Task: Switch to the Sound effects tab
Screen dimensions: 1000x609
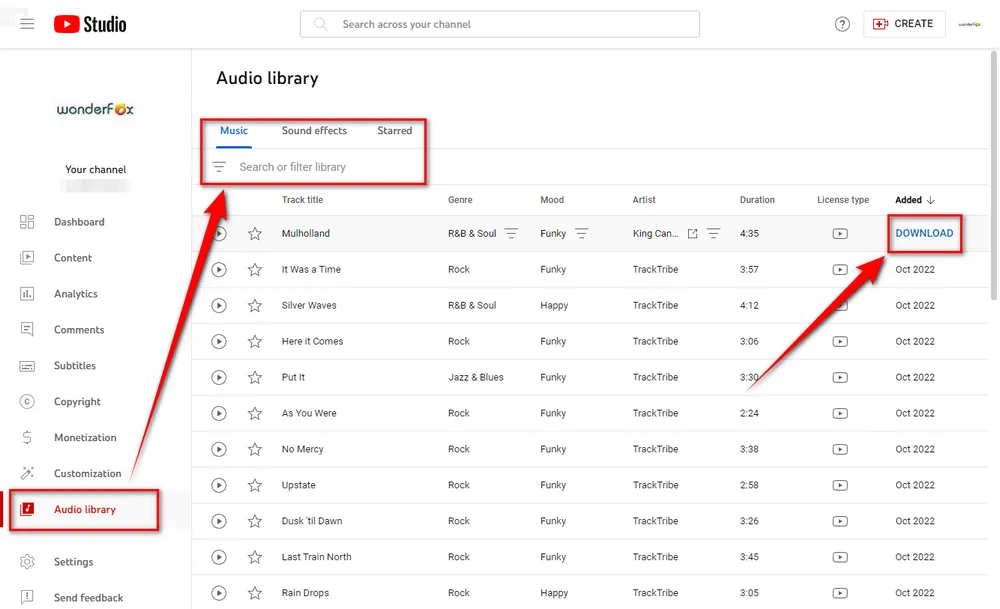Action: [x=314, y=131]
